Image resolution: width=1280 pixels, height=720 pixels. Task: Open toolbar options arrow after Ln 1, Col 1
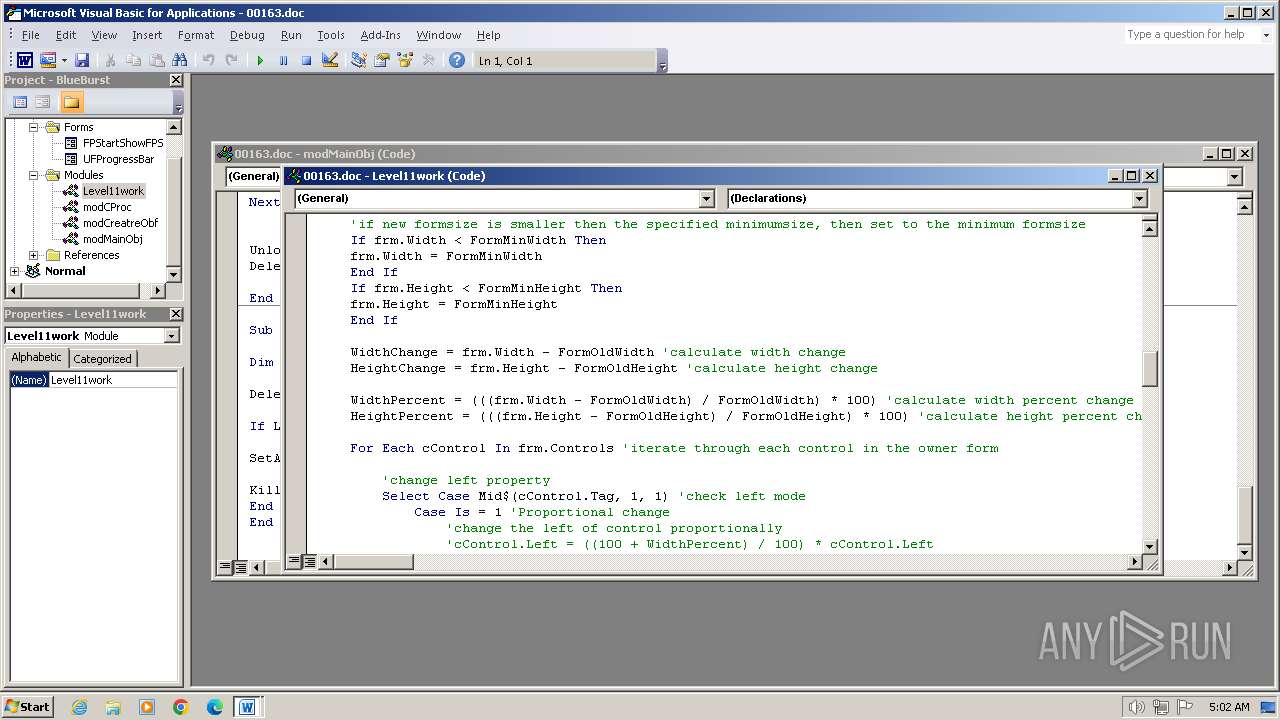[662, 62]
